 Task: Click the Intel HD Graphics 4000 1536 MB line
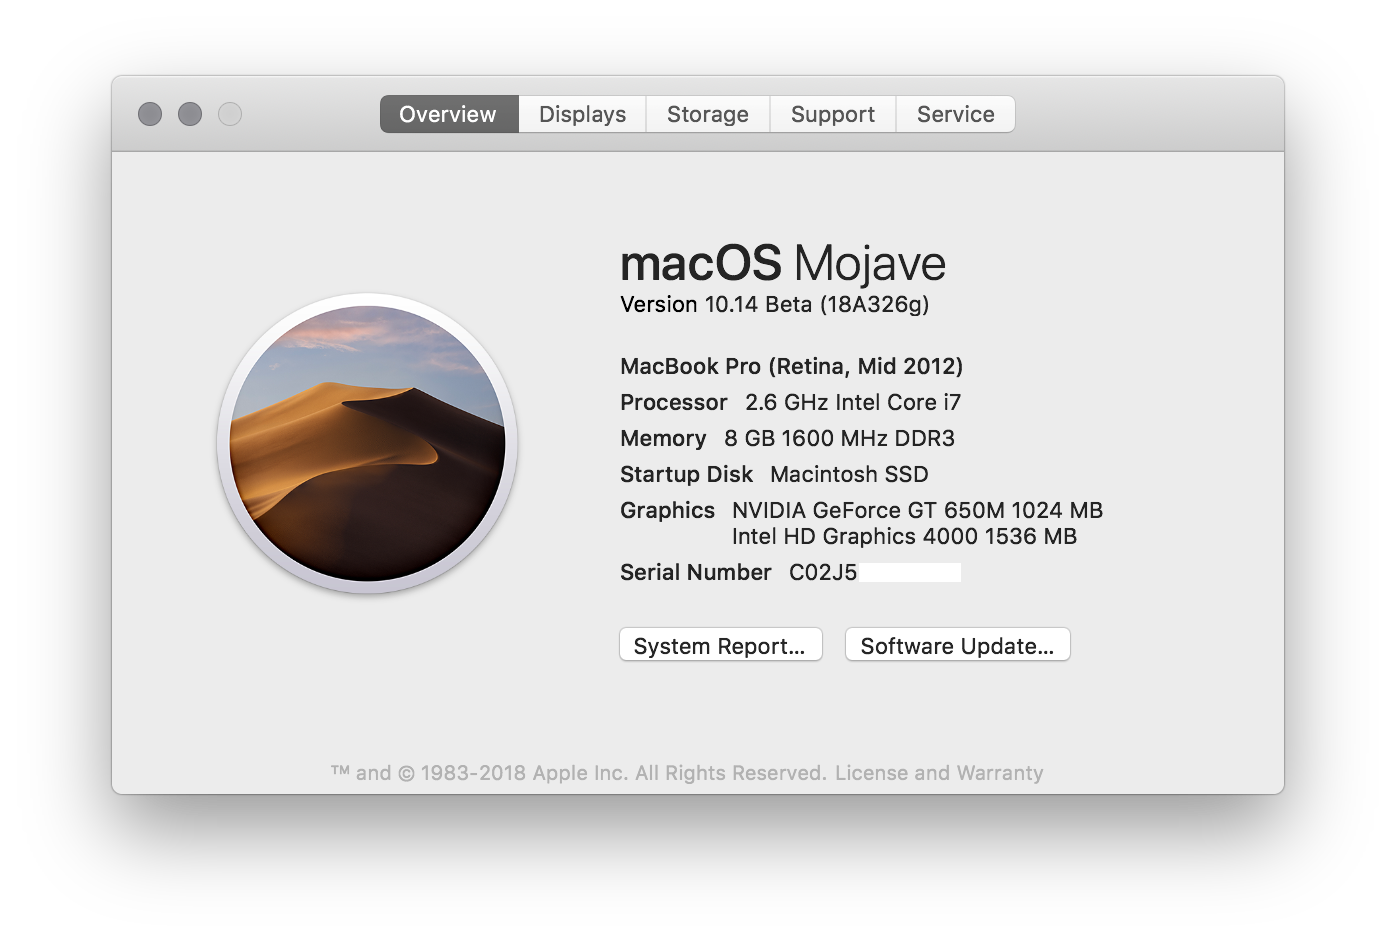905,536
